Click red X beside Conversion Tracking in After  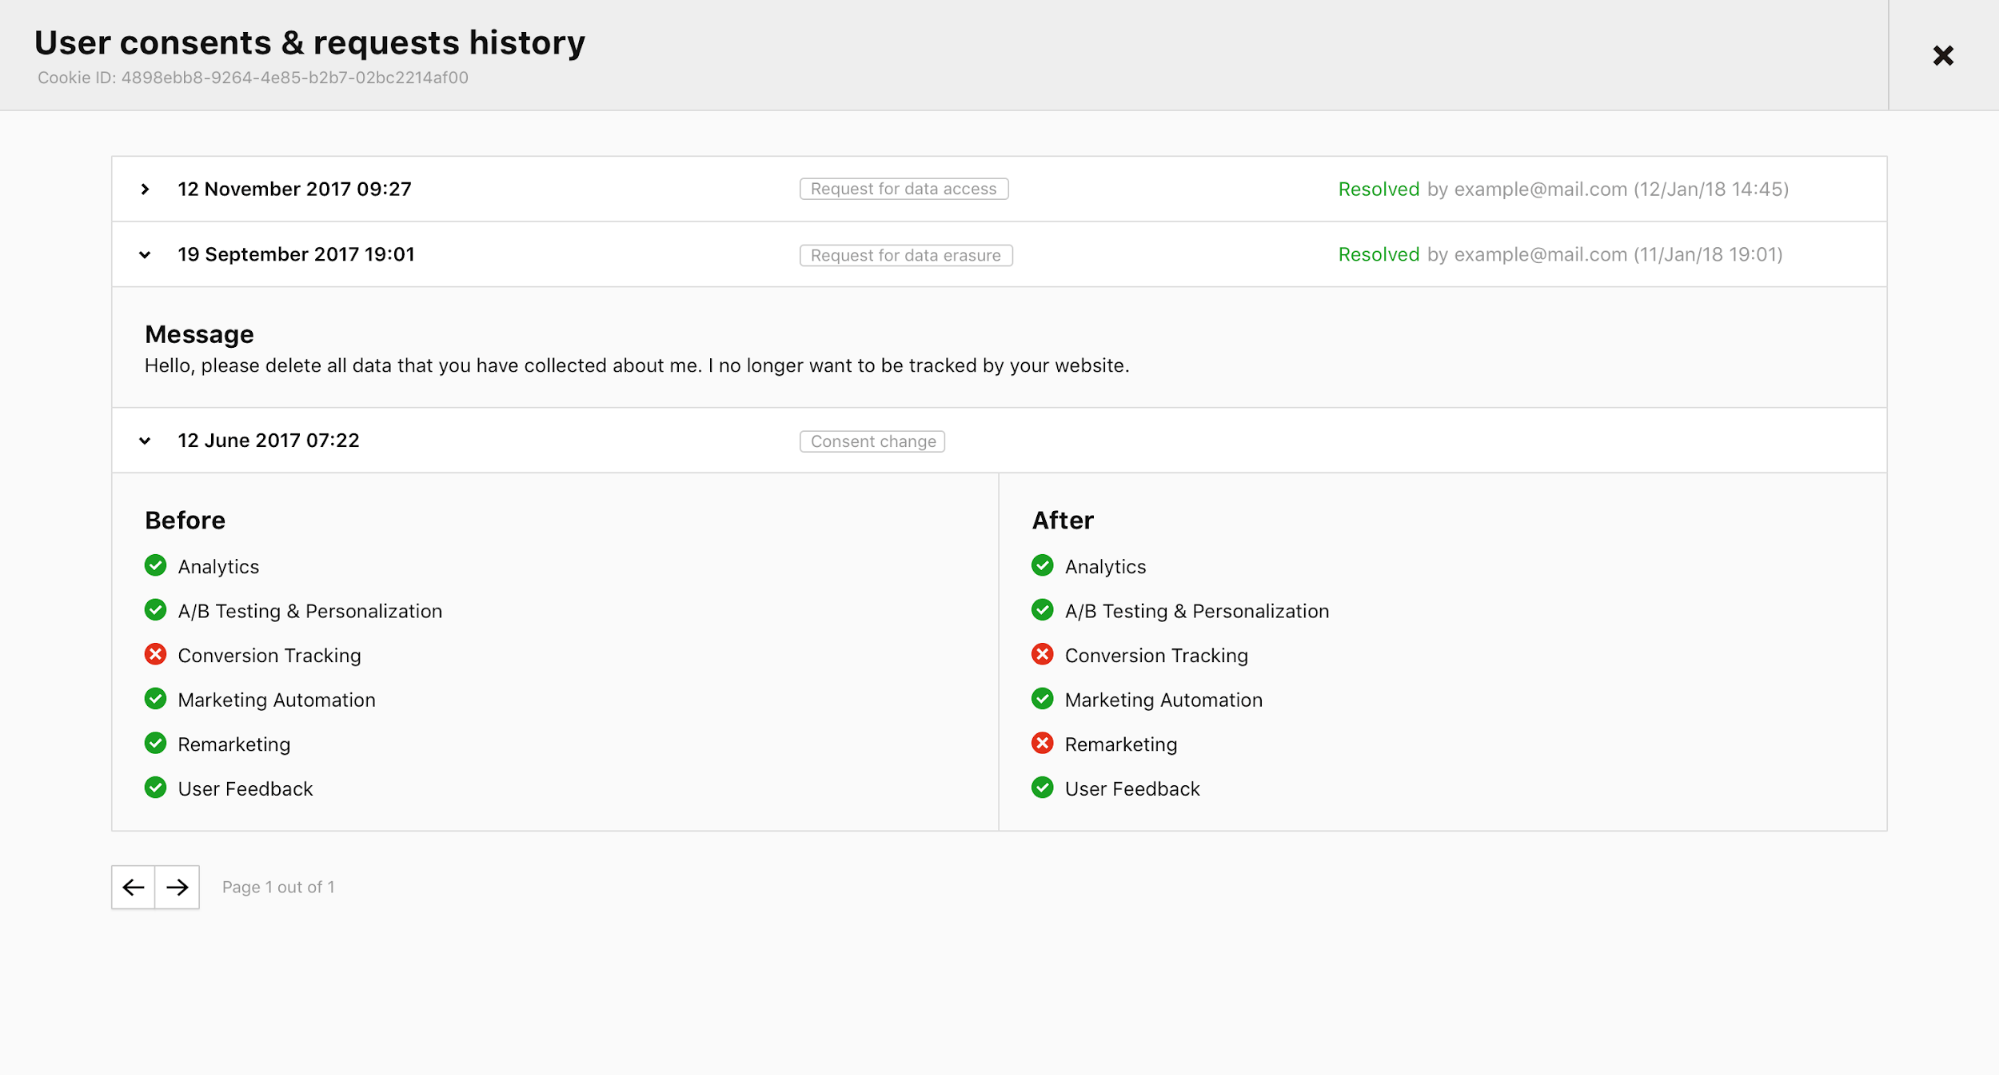(1042, 655)
